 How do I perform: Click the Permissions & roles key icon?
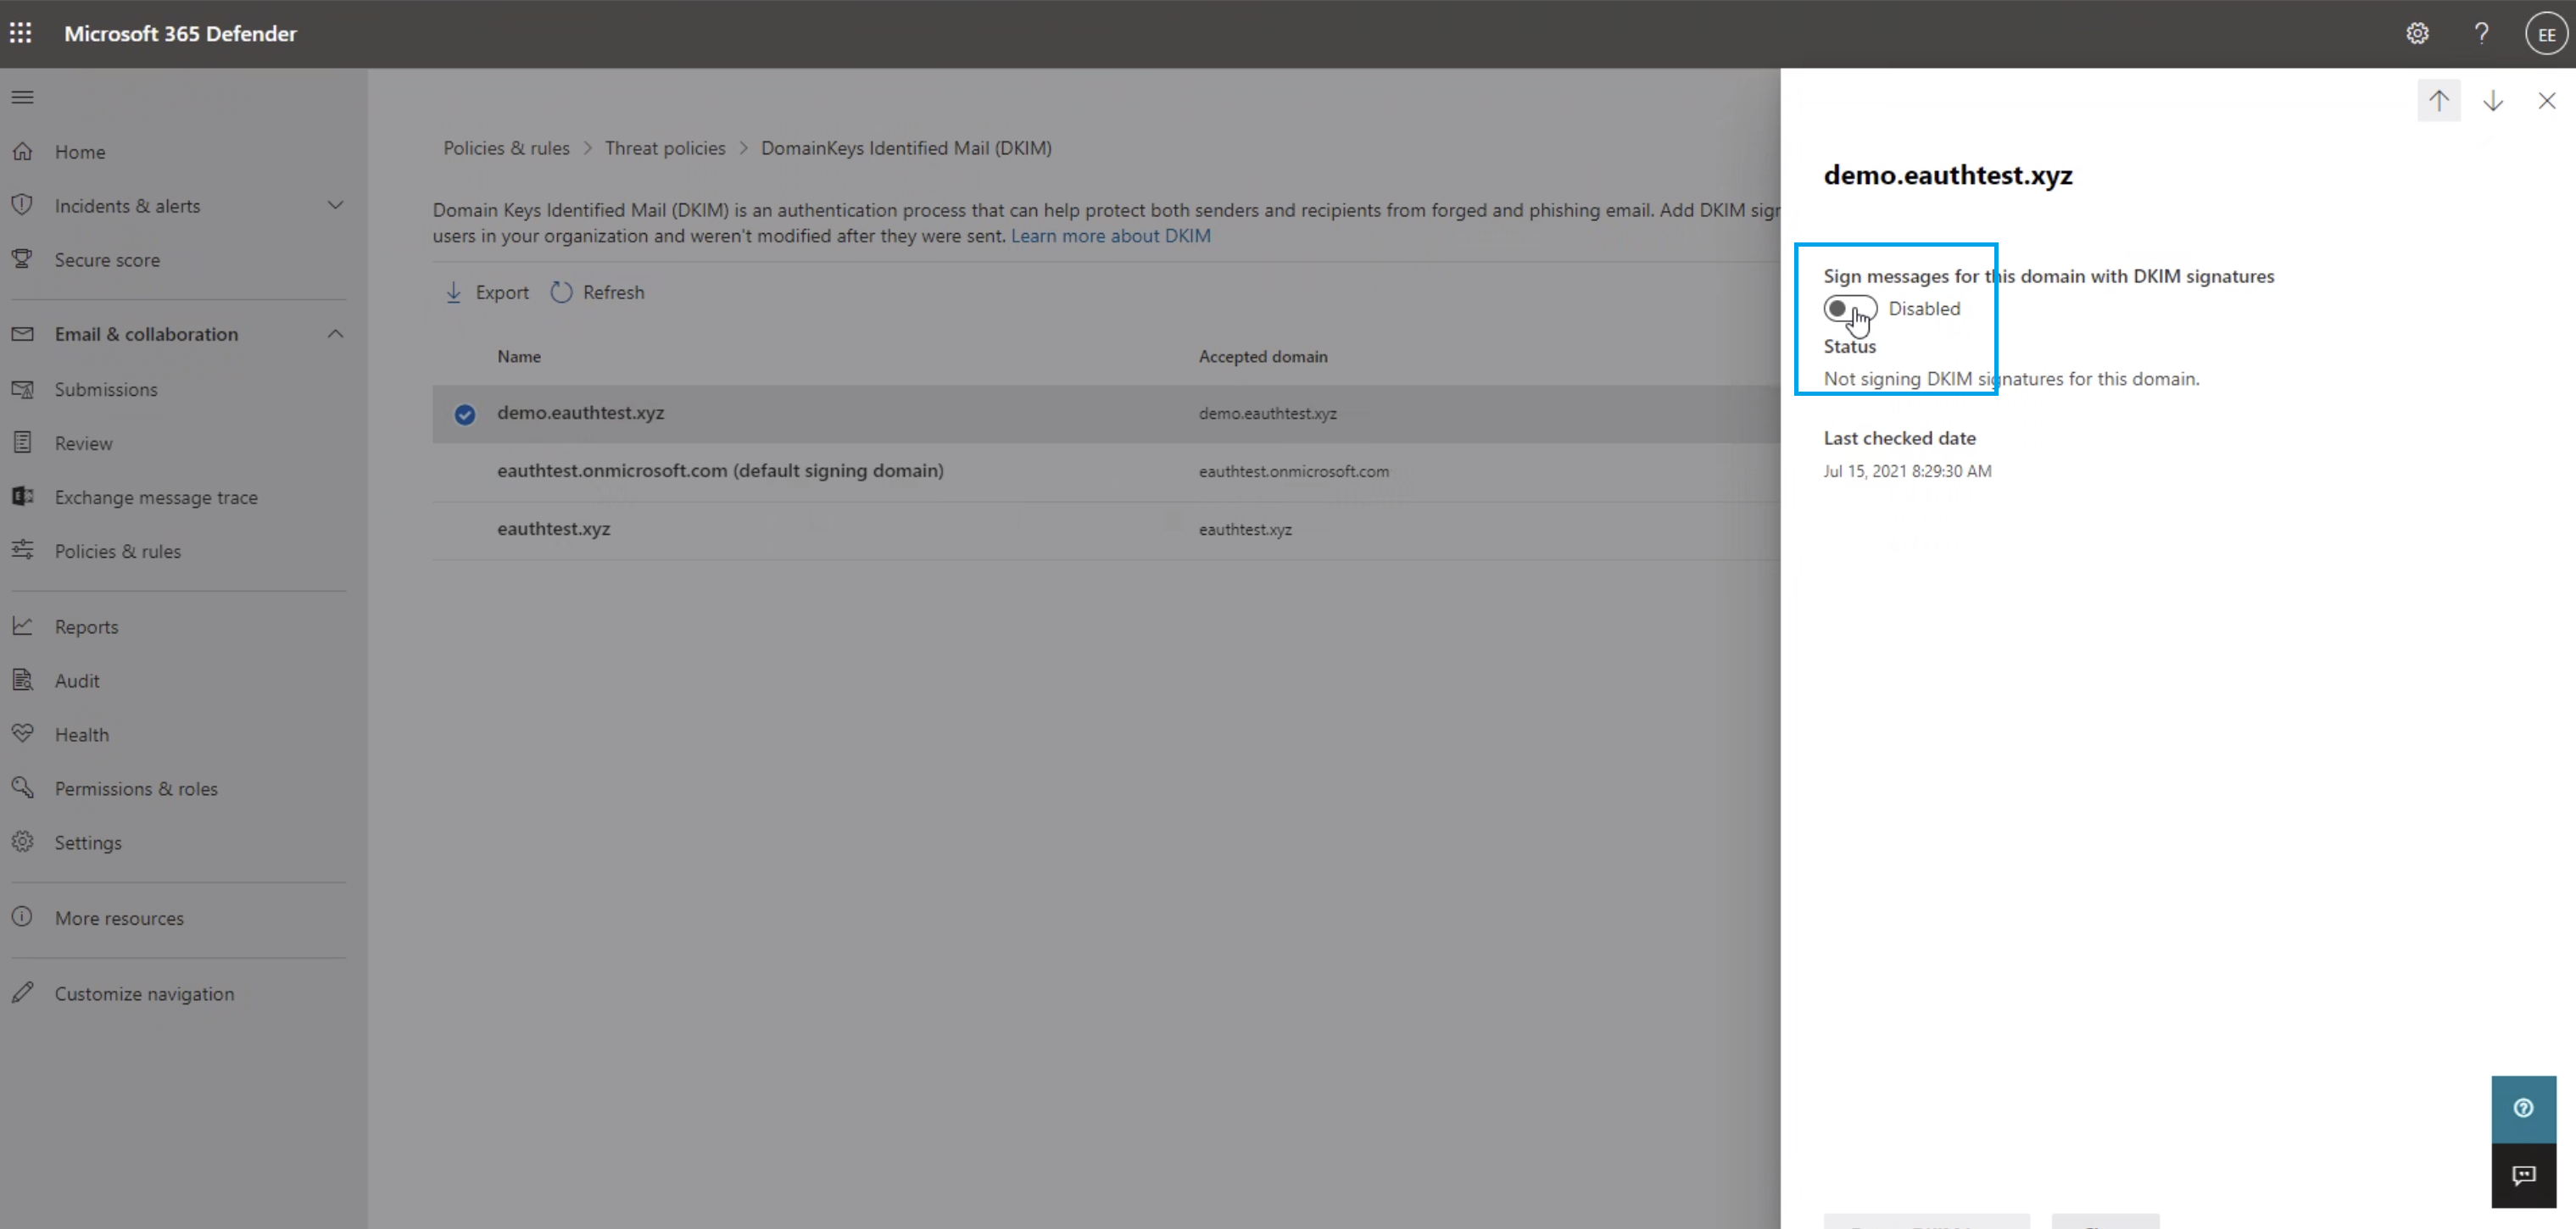(x=22, y=788)
